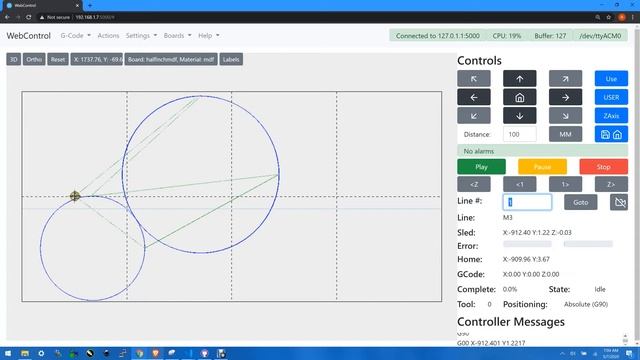Click the Buffer: 127 indicator
The height and width of the screenshot is (360, 640).
click(550, 36)
